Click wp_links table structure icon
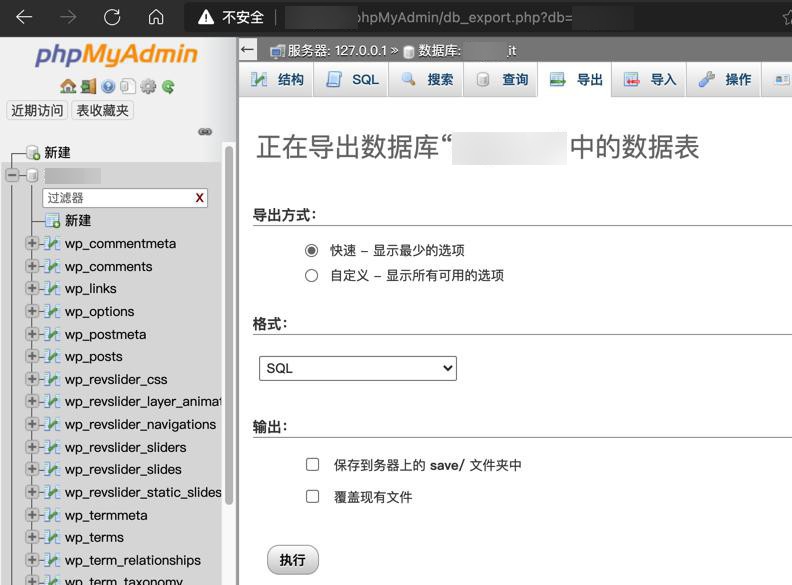 coord(52,288)
